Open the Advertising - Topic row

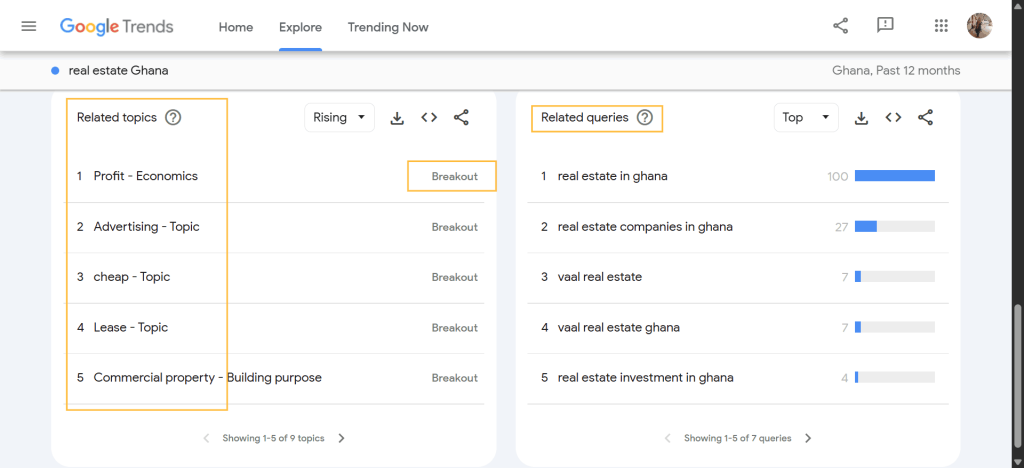146,227
